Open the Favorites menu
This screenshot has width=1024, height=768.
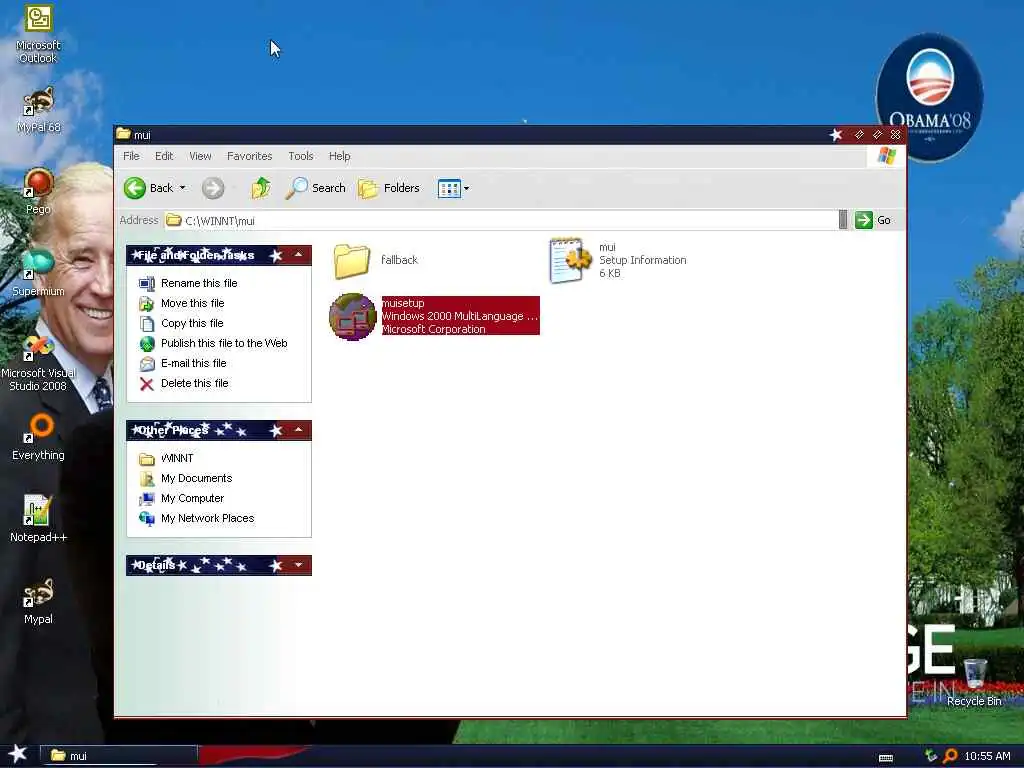[249, 156]
